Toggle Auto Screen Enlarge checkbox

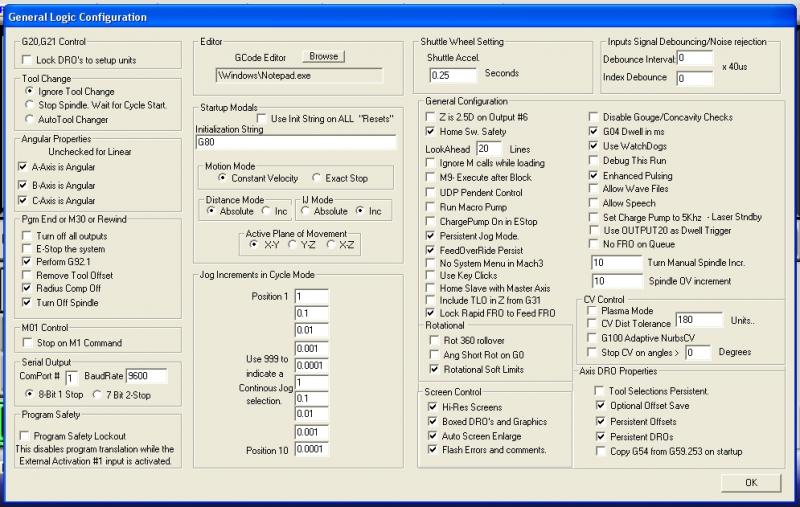point(433,436)
